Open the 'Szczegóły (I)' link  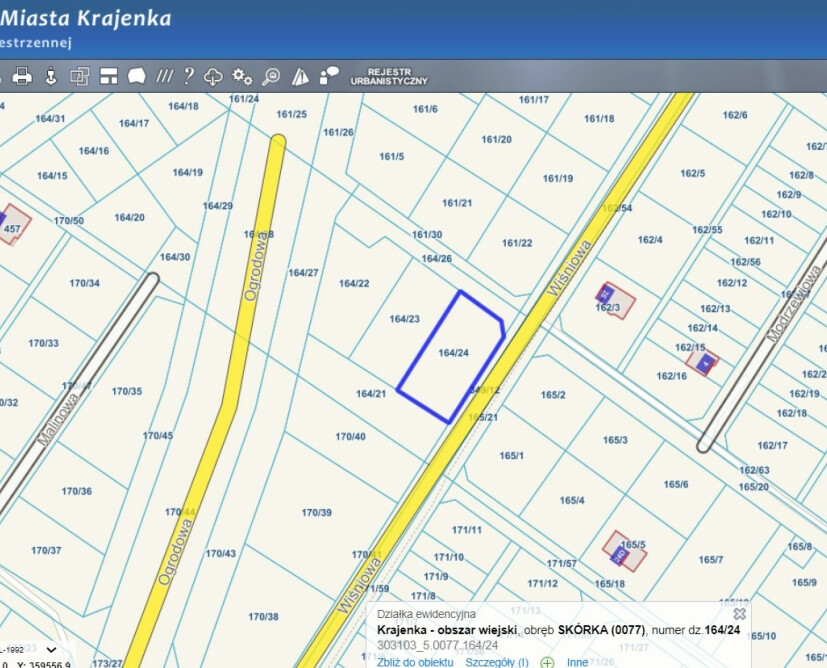pos(497,662)
